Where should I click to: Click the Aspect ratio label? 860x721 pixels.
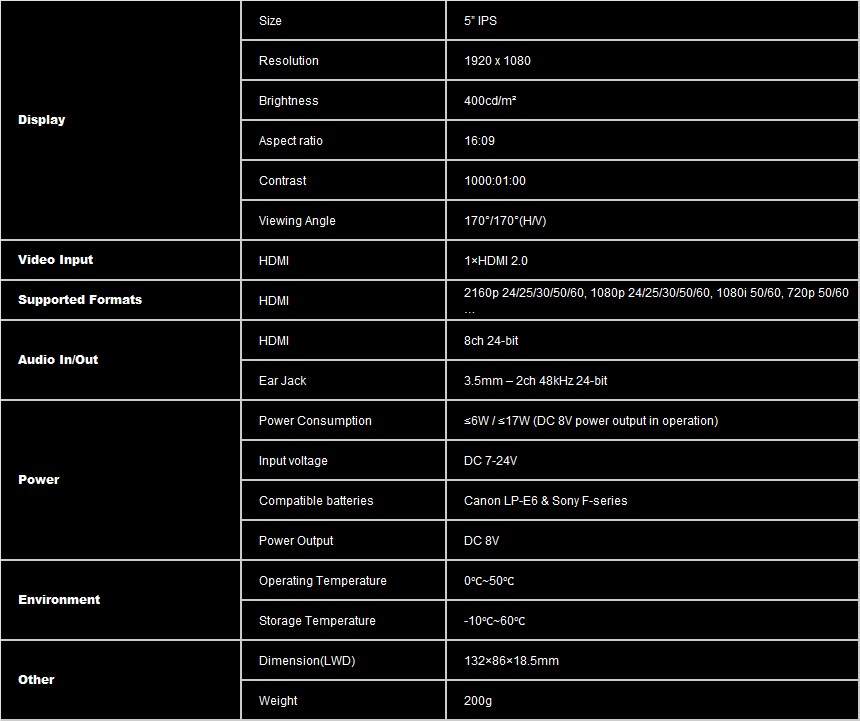click(x=291, y=141)
